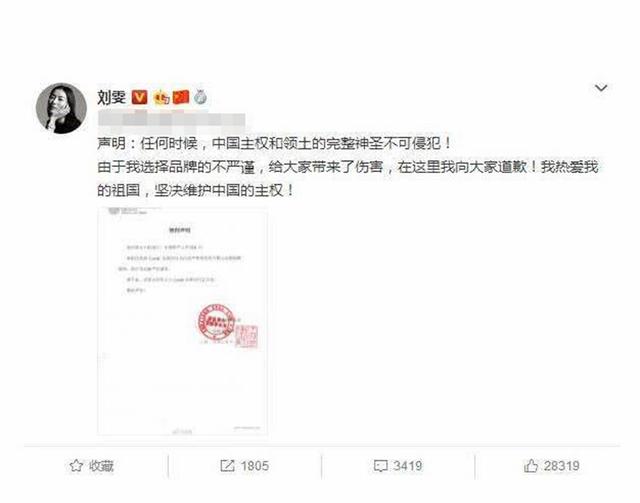Open the attached statement document image

(182, 321)
